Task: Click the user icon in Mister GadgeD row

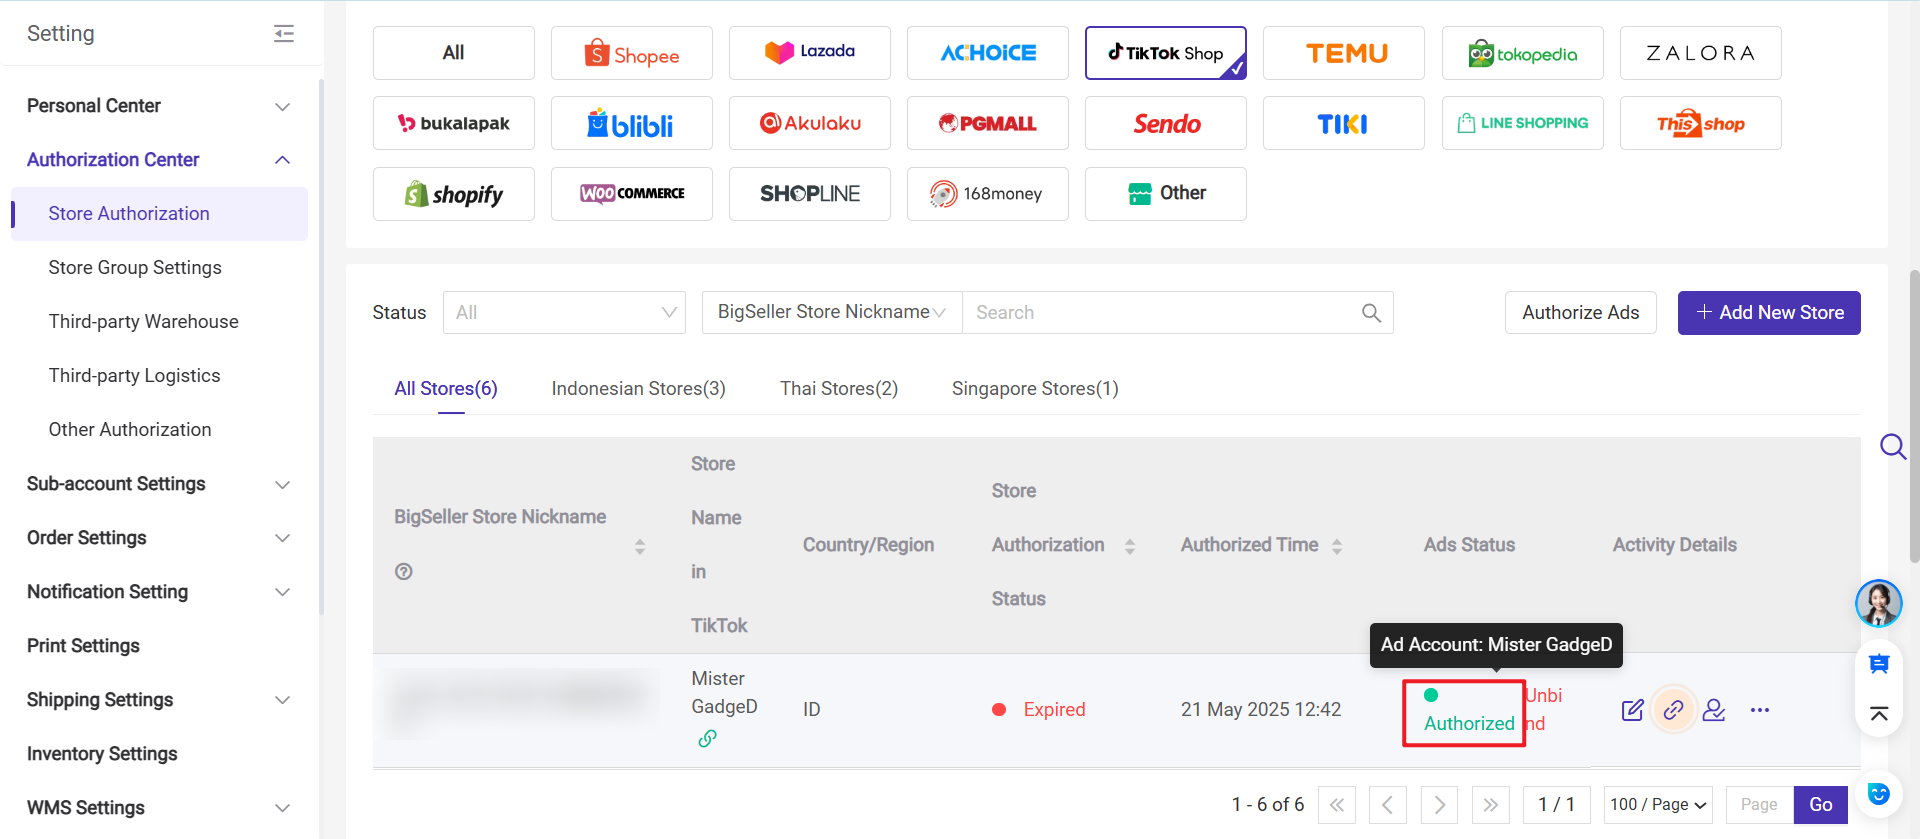Action: pyautogui.click(x=1714, y=710)
